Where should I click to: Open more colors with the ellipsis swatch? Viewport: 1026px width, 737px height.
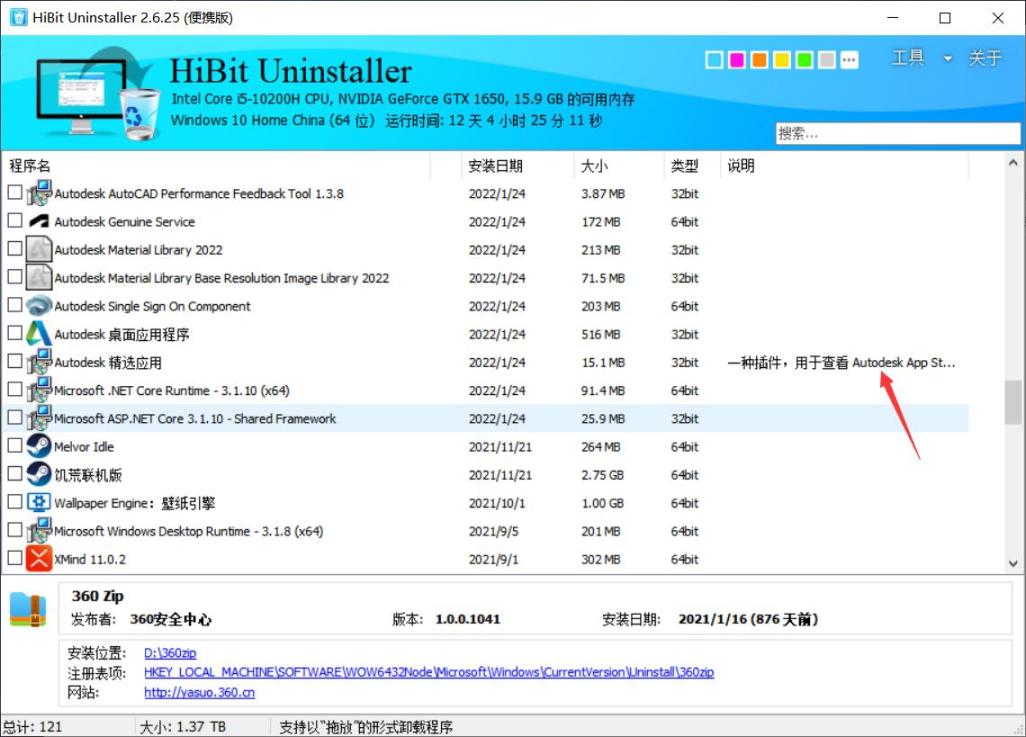tap(849, 60)
